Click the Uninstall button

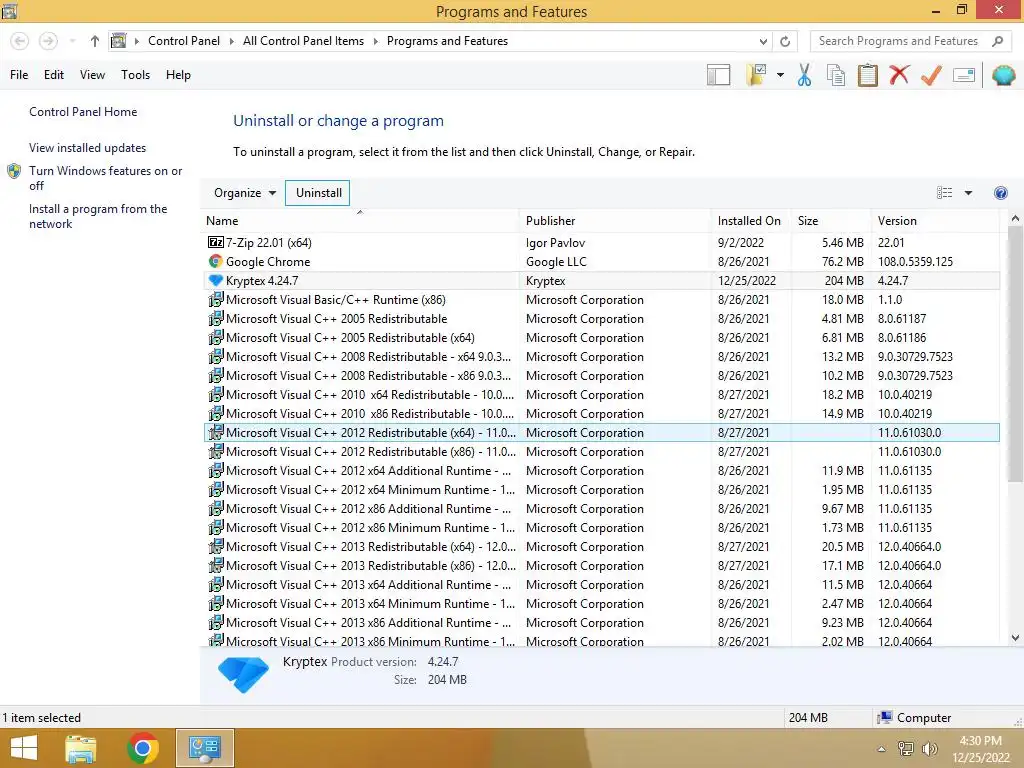(x=318, y=193)
